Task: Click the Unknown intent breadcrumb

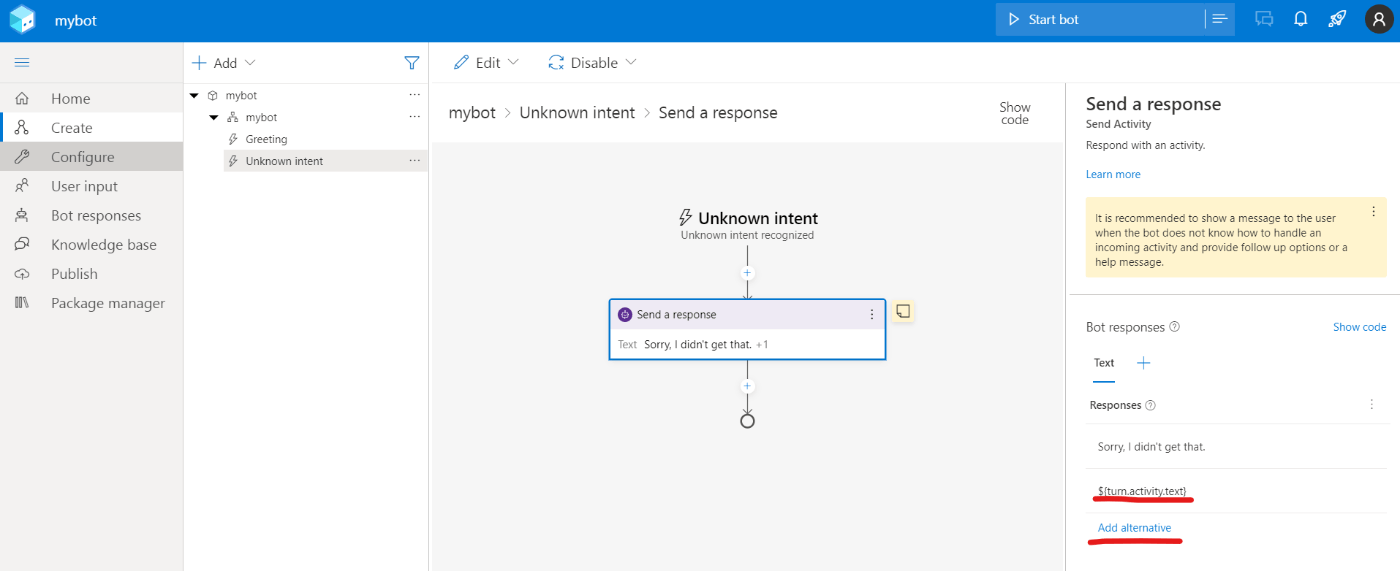Action: coord(577,113)
